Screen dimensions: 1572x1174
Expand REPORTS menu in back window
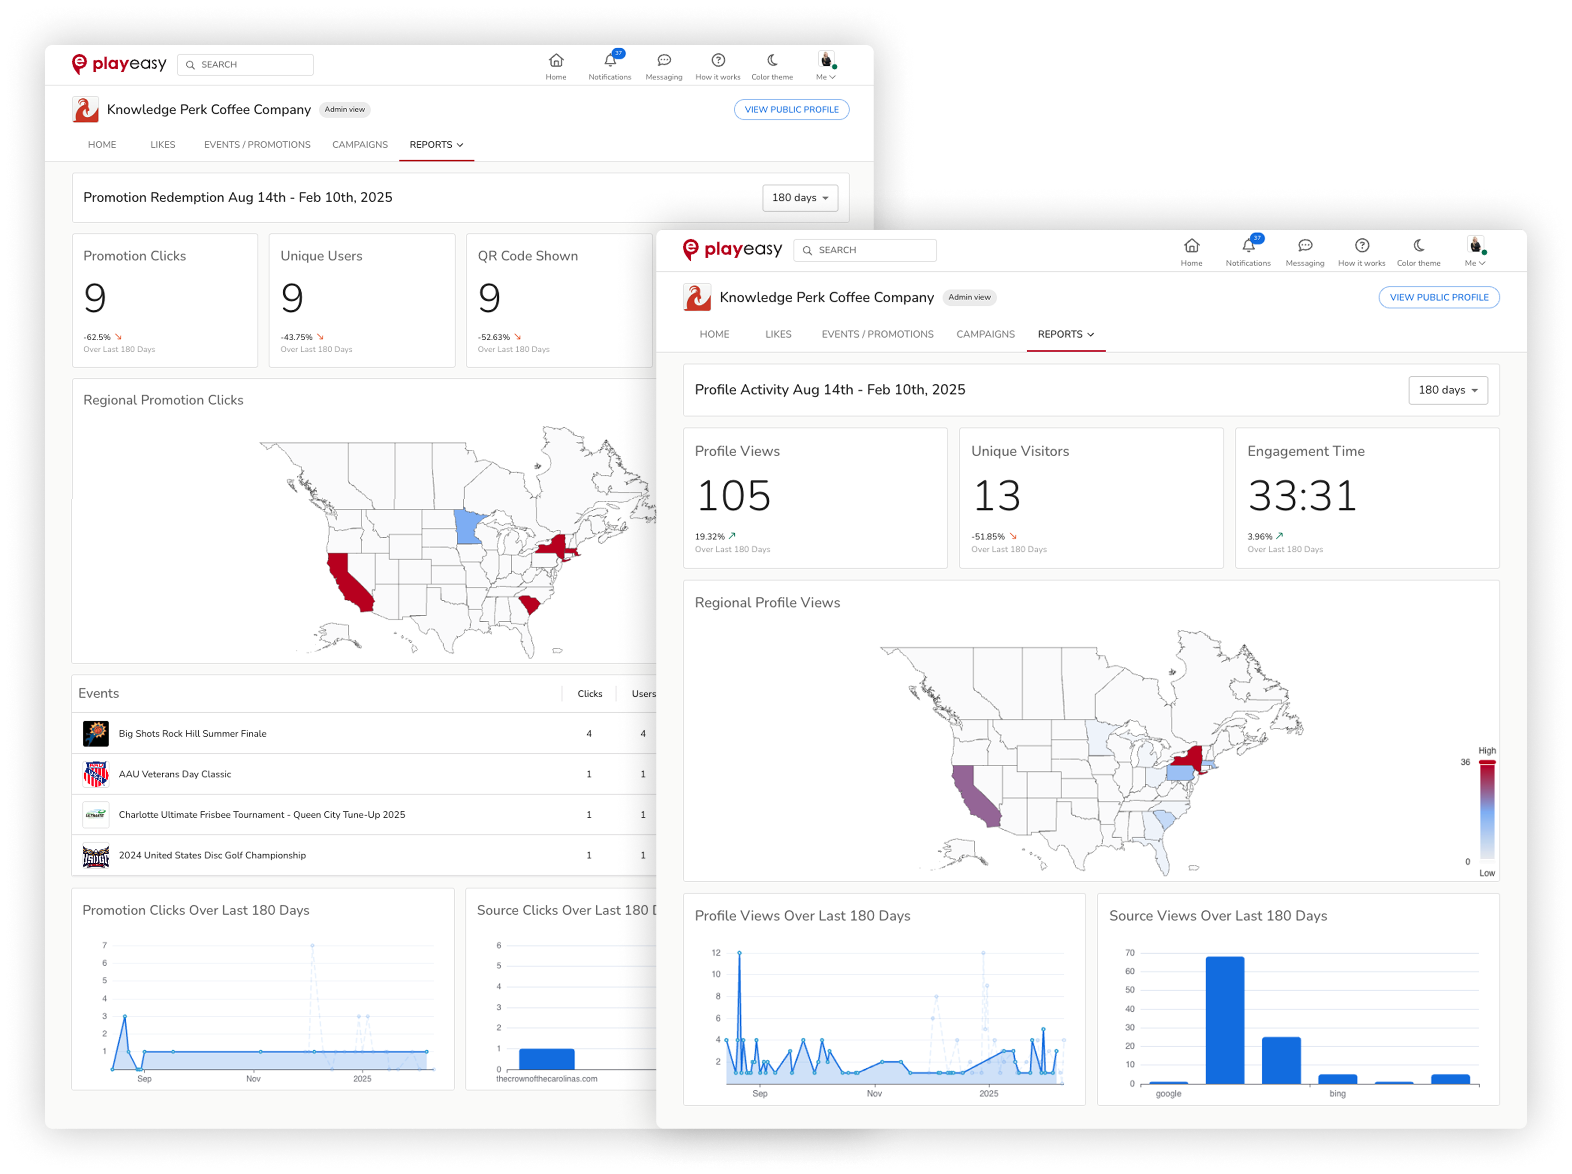(x=437, y=145)
